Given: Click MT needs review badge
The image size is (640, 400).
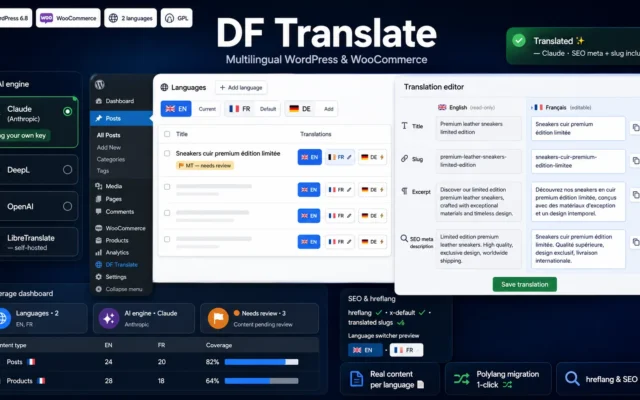Looking at the screenshot, I should [x=205, y=166].
